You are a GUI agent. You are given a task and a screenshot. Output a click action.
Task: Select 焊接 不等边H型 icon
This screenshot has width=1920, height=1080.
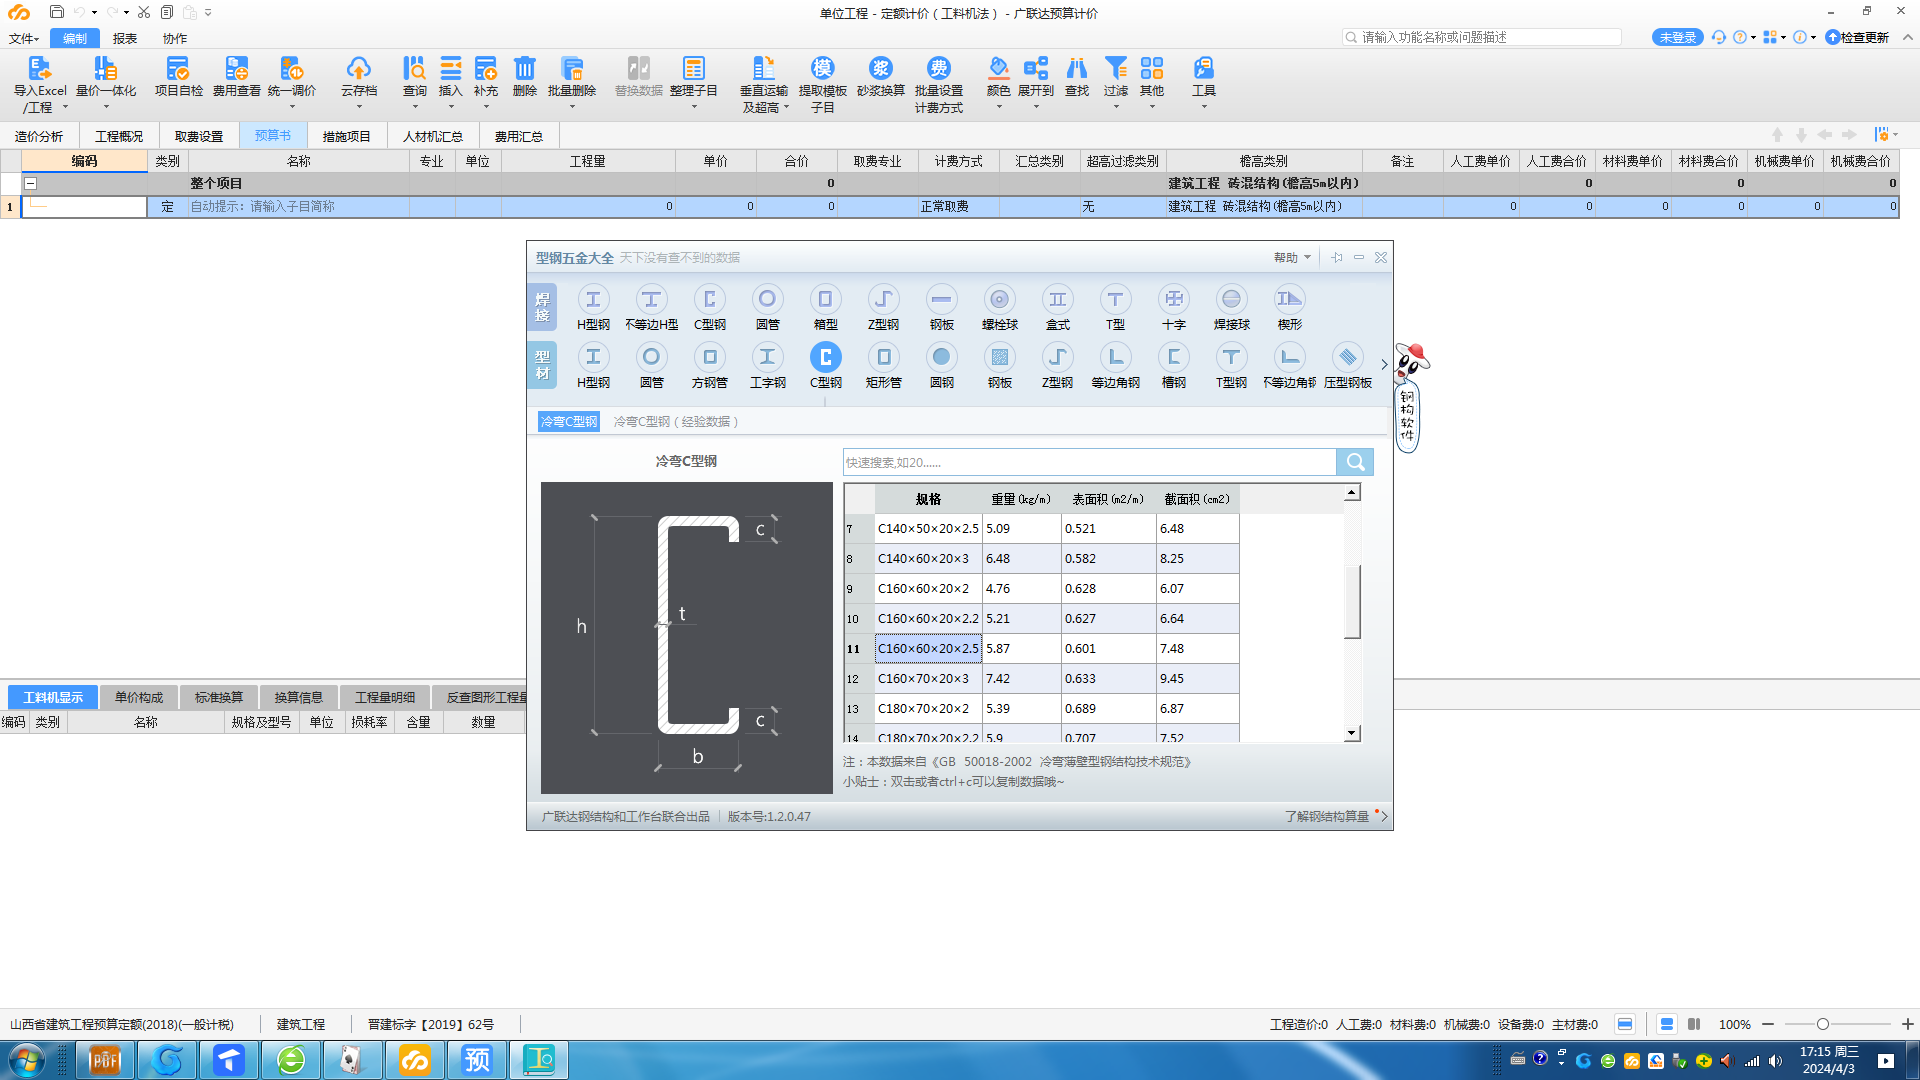(651, 299)
